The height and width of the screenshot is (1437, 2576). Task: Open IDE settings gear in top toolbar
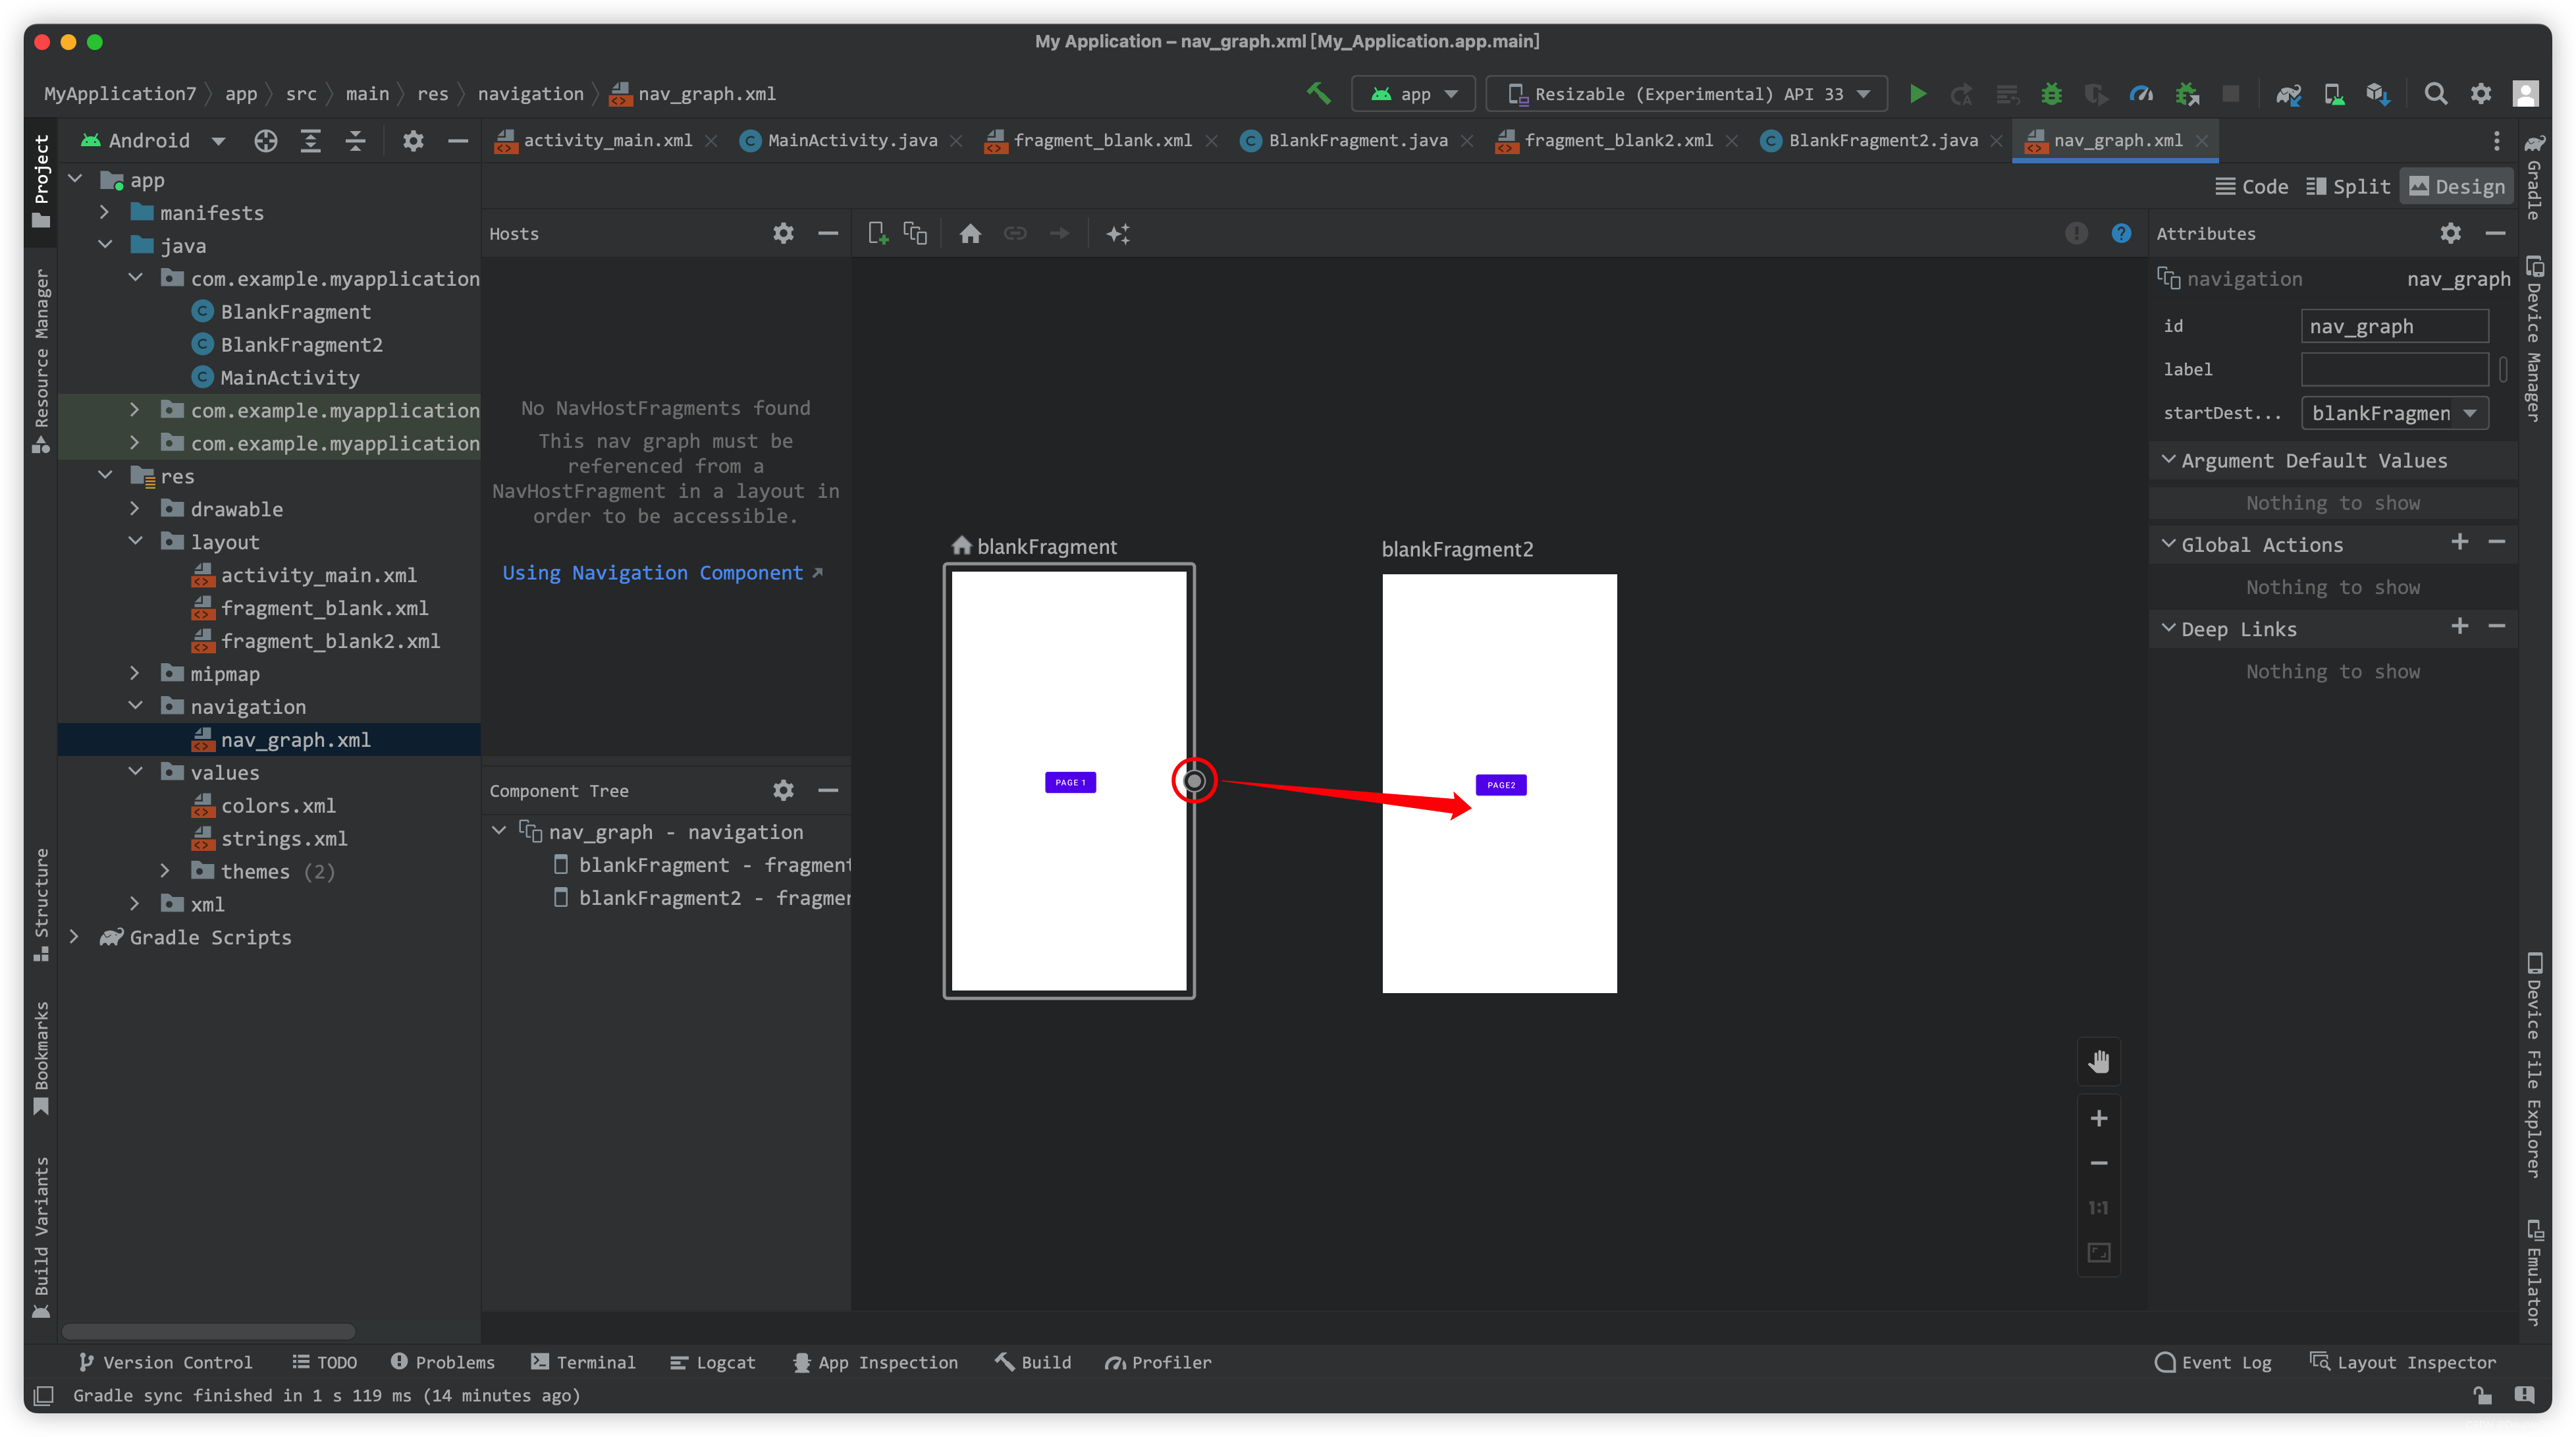pyautogui.click(x=2481, y=94)
